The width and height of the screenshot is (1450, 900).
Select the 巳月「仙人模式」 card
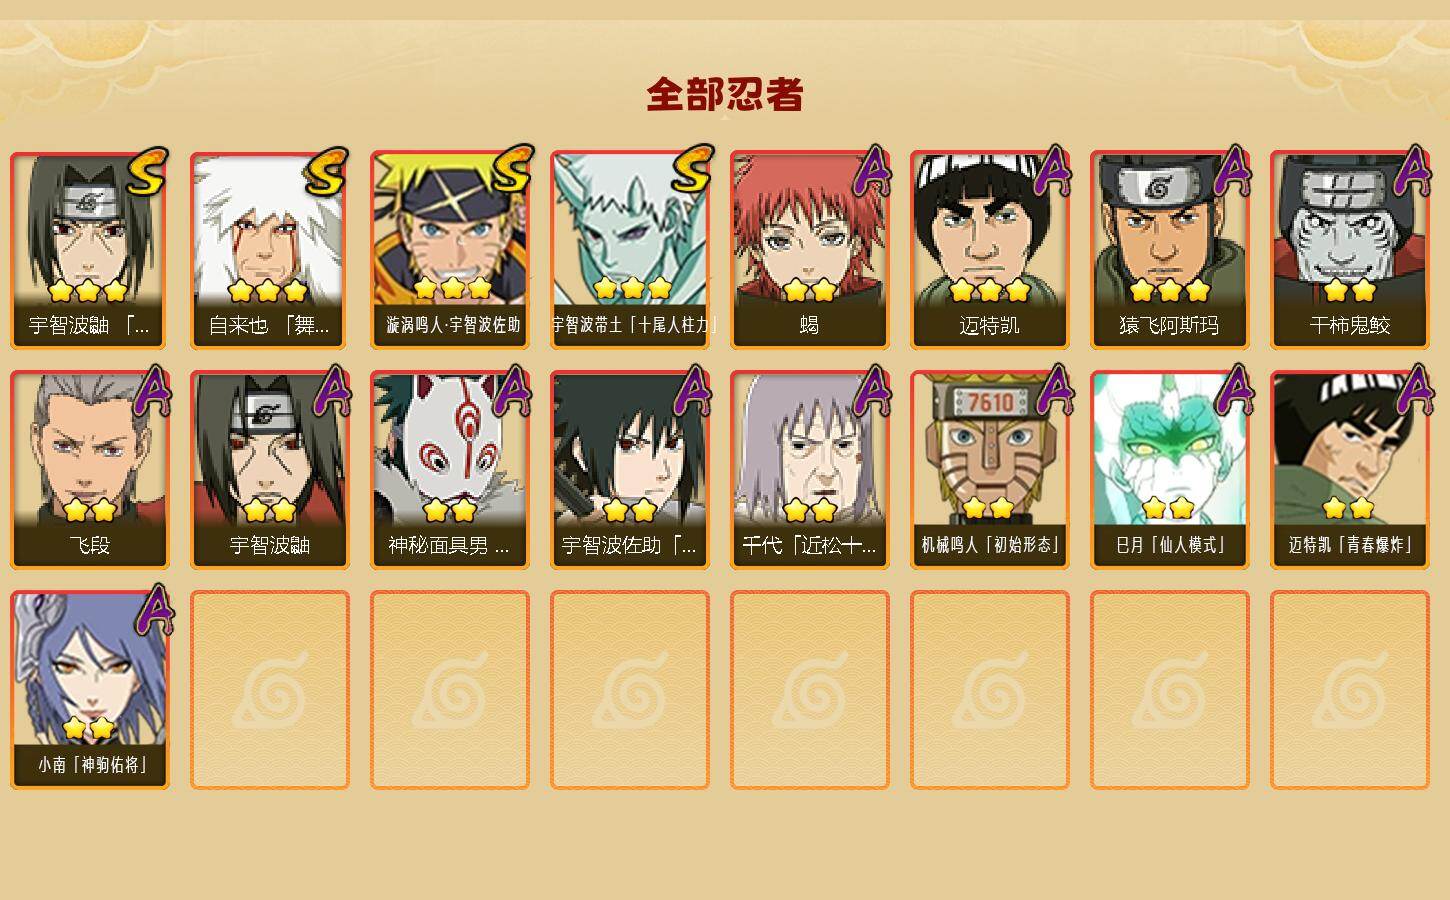pyautogui.click(x=1170, y=470)
